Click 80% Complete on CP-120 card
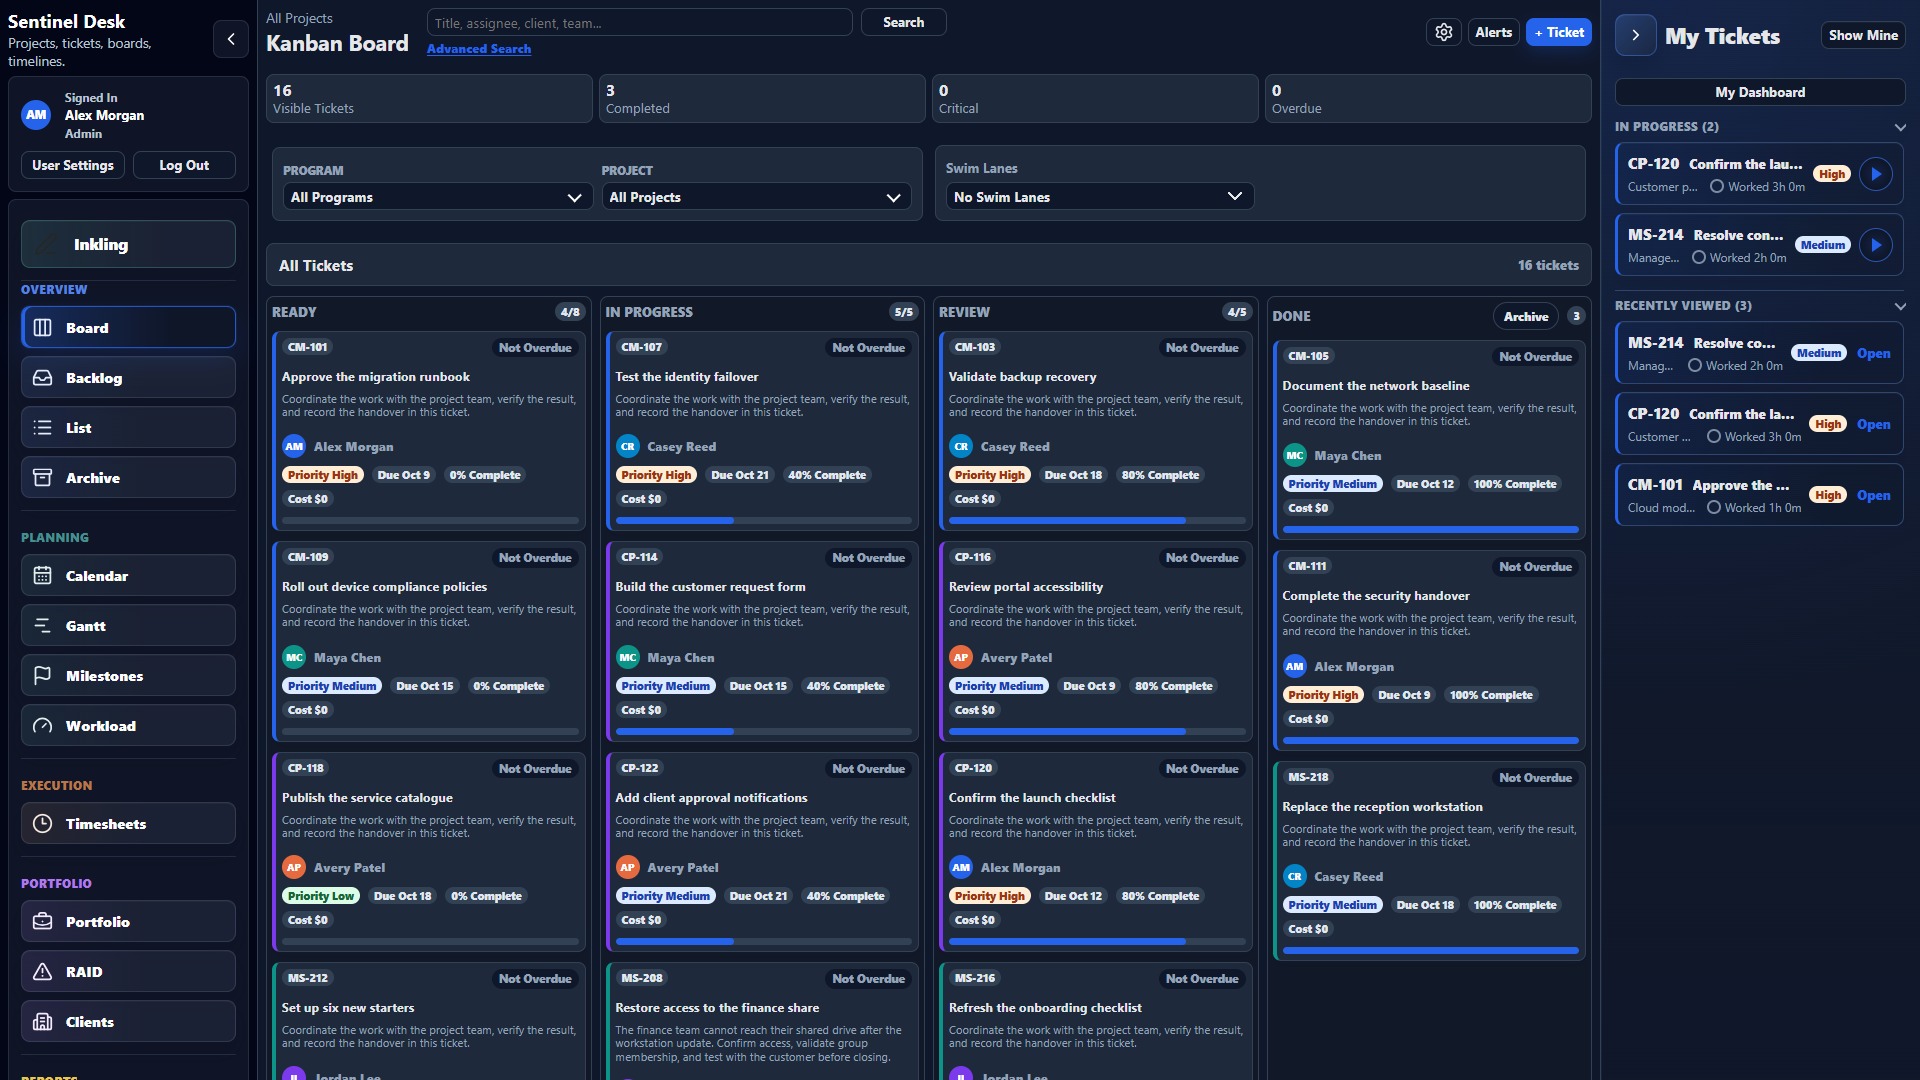 1160,896
